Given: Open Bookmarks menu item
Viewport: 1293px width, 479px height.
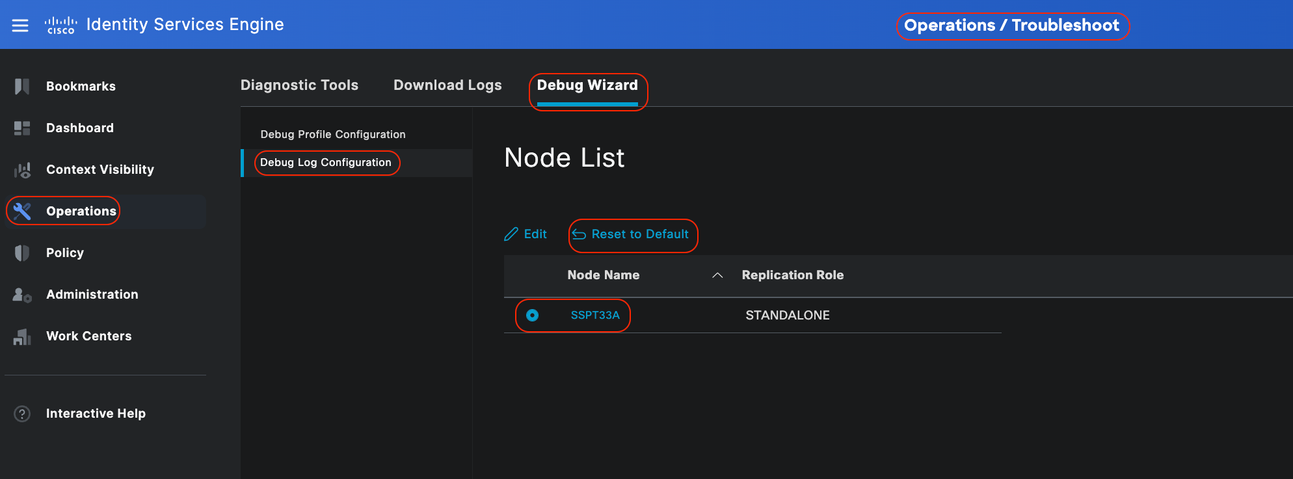Looking at the screenshot, I should coord(81,86).
